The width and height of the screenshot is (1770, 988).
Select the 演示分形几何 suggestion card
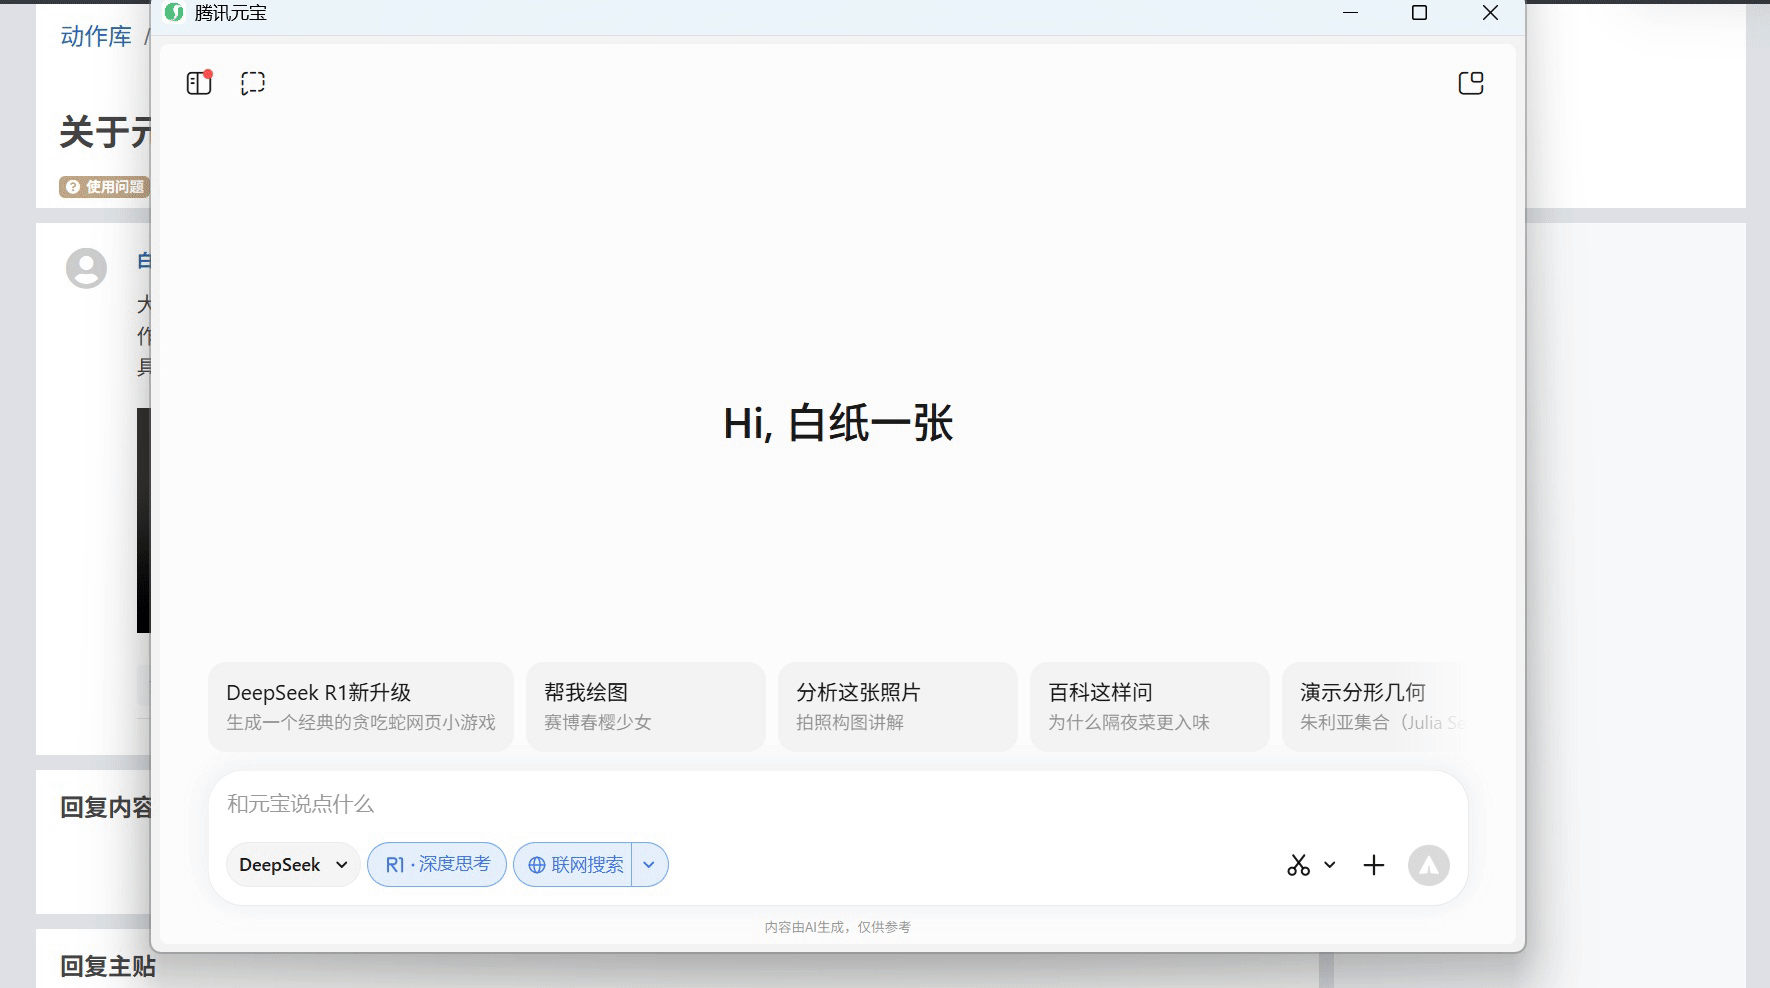(1372, 706)
